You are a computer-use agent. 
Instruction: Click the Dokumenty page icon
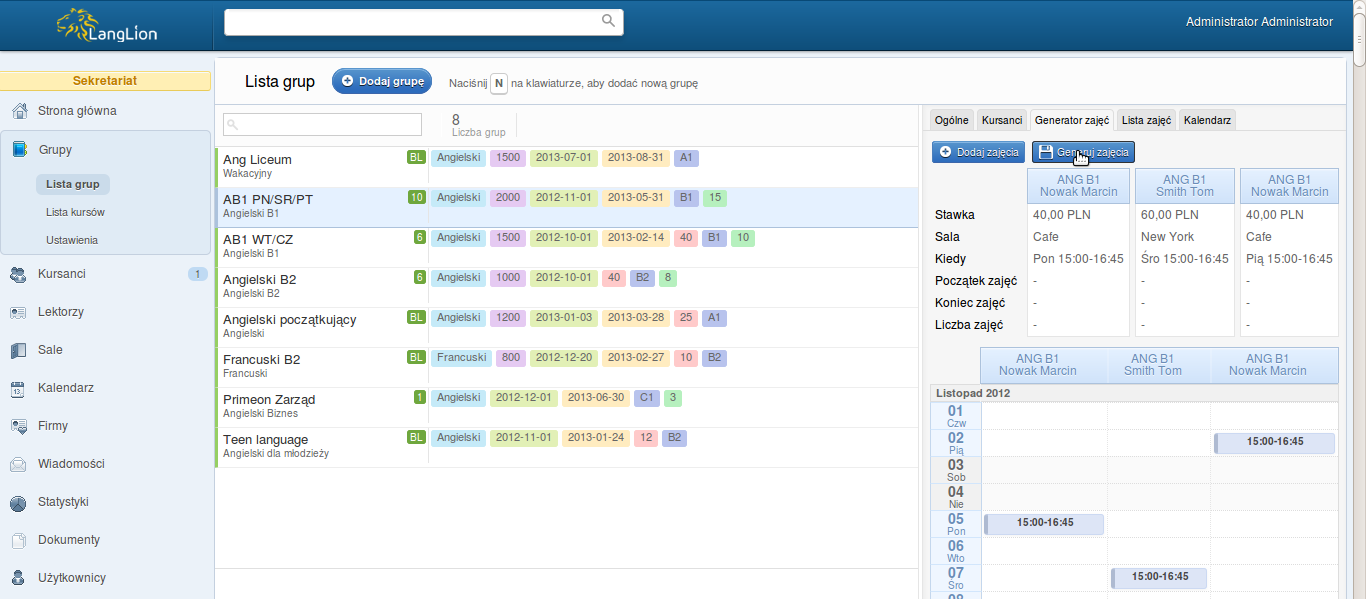(x=18, y=540)
